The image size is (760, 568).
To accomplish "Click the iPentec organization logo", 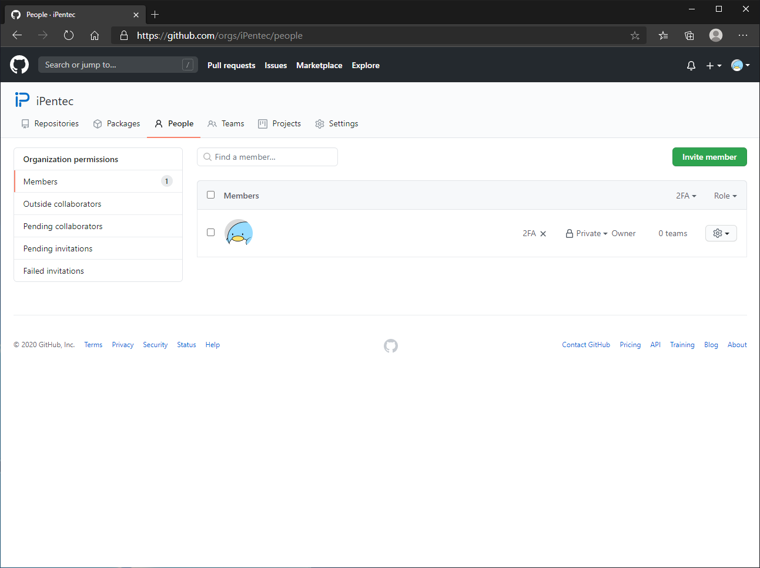I will [22, 100].
